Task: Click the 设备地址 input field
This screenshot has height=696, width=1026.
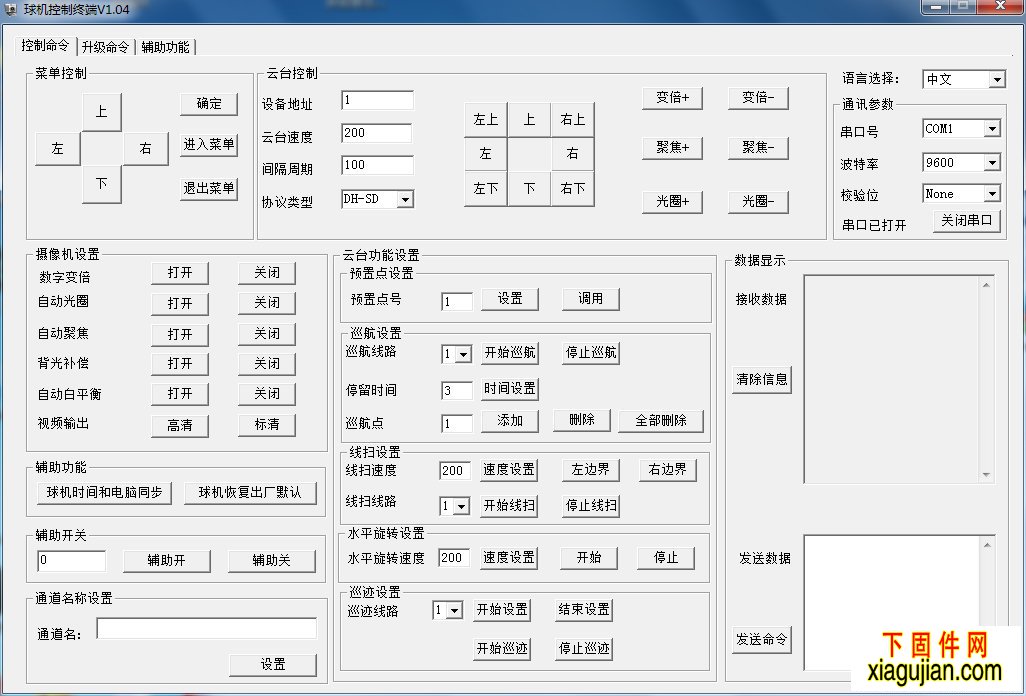Action: (378, 100)
